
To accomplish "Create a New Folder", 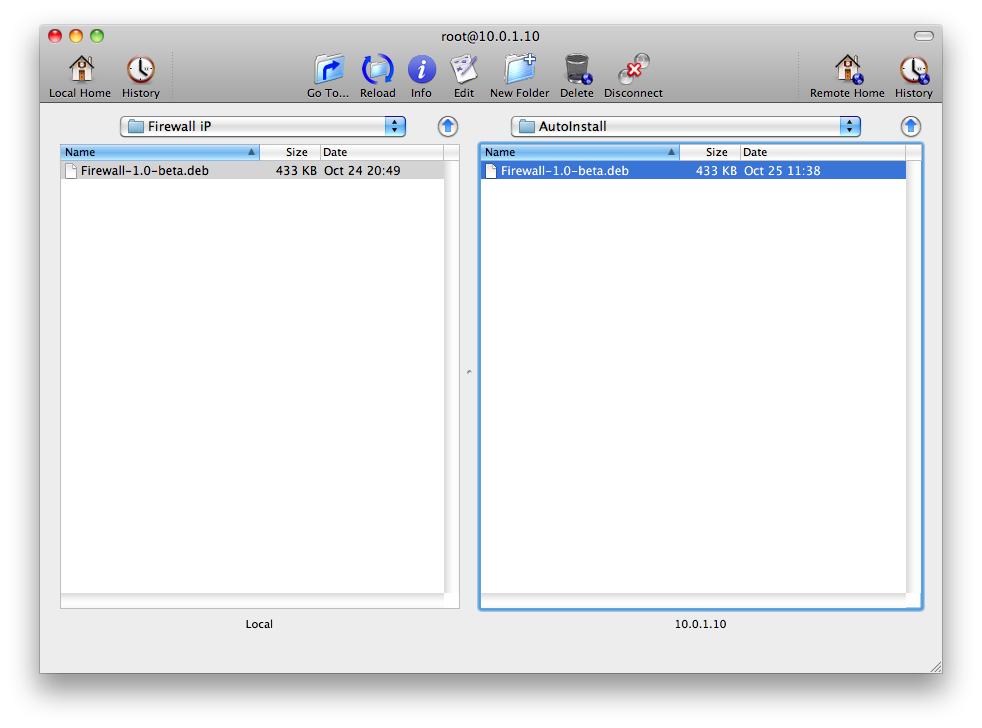I will click(x=519, y=70).
